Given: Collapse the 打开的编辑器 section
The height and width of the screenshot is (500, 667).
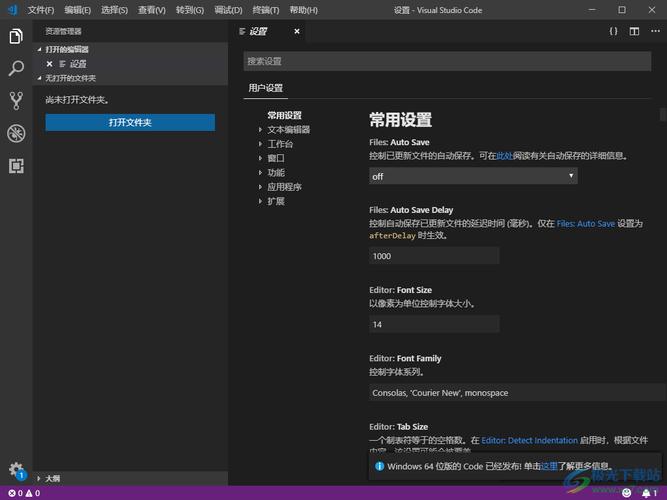Looking at the screenshot, I should pos(130,49).
